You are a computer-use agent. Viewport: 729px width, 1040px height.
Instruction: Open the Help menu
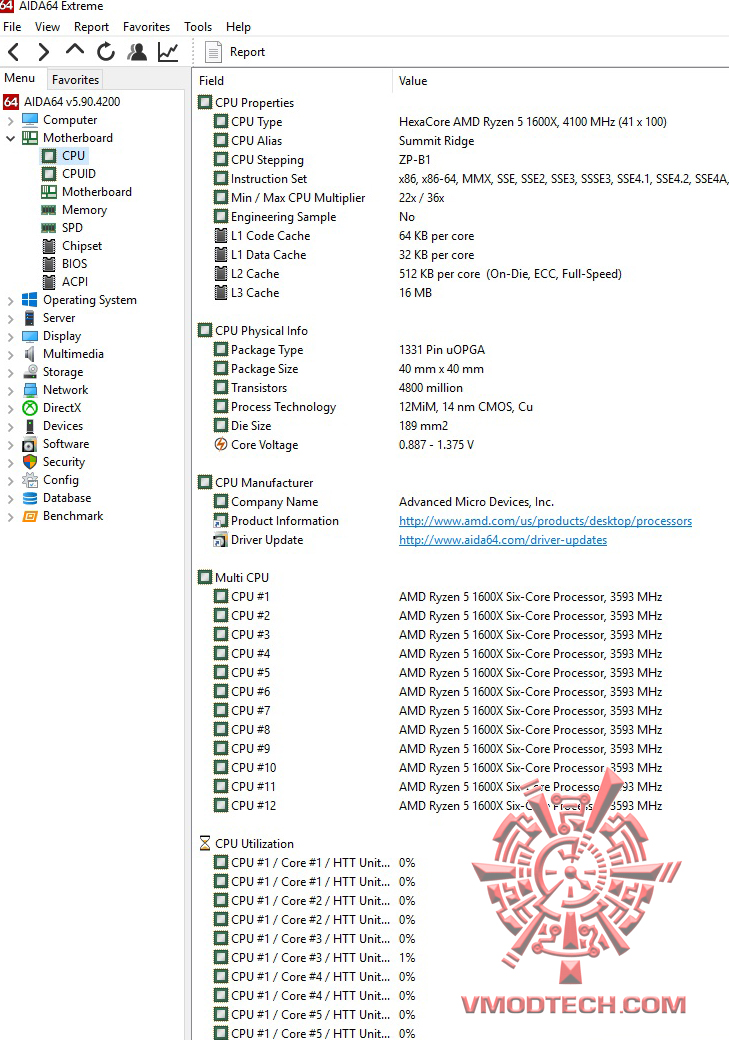238,27
